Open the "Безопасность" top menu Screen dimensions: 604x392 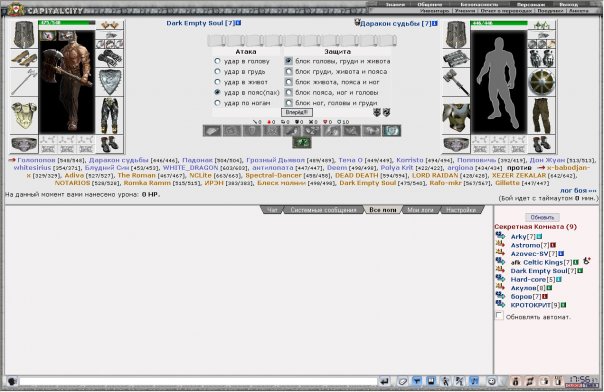tap(479, 5)
